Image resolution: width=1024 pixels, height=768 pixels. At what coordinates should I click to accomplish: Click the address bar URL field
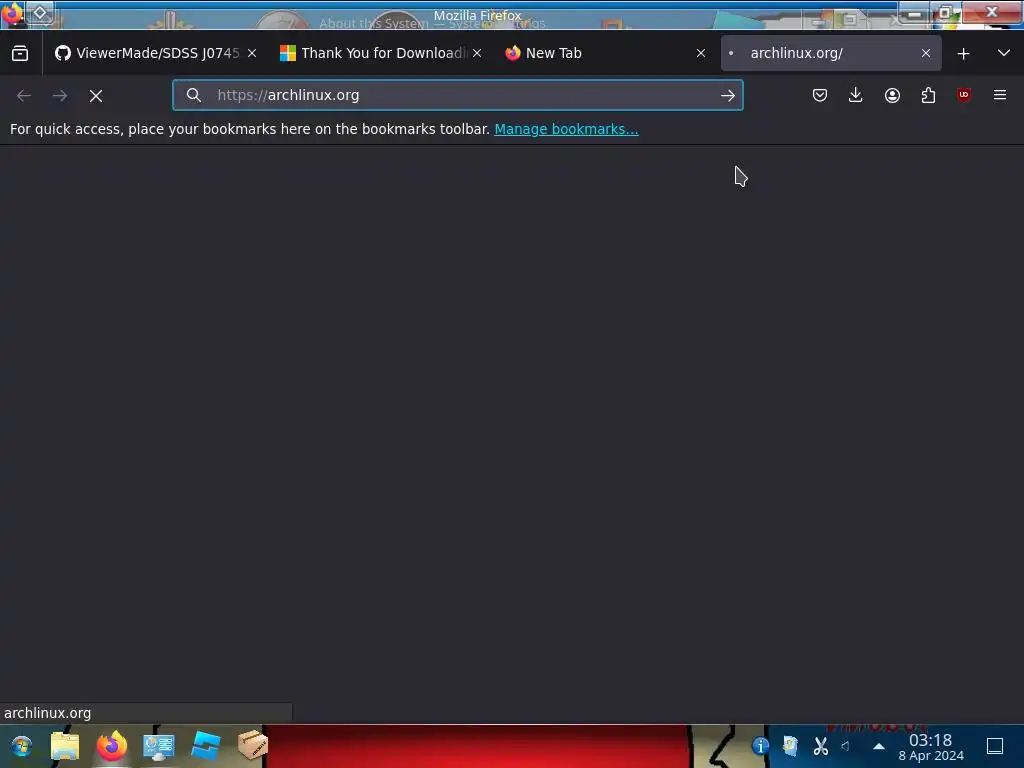(457, 95)
